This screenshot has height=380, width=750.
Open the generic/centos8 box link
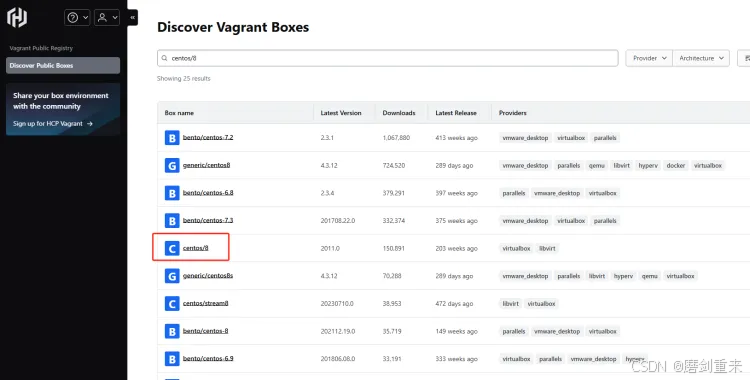click(x=207, y=165)
